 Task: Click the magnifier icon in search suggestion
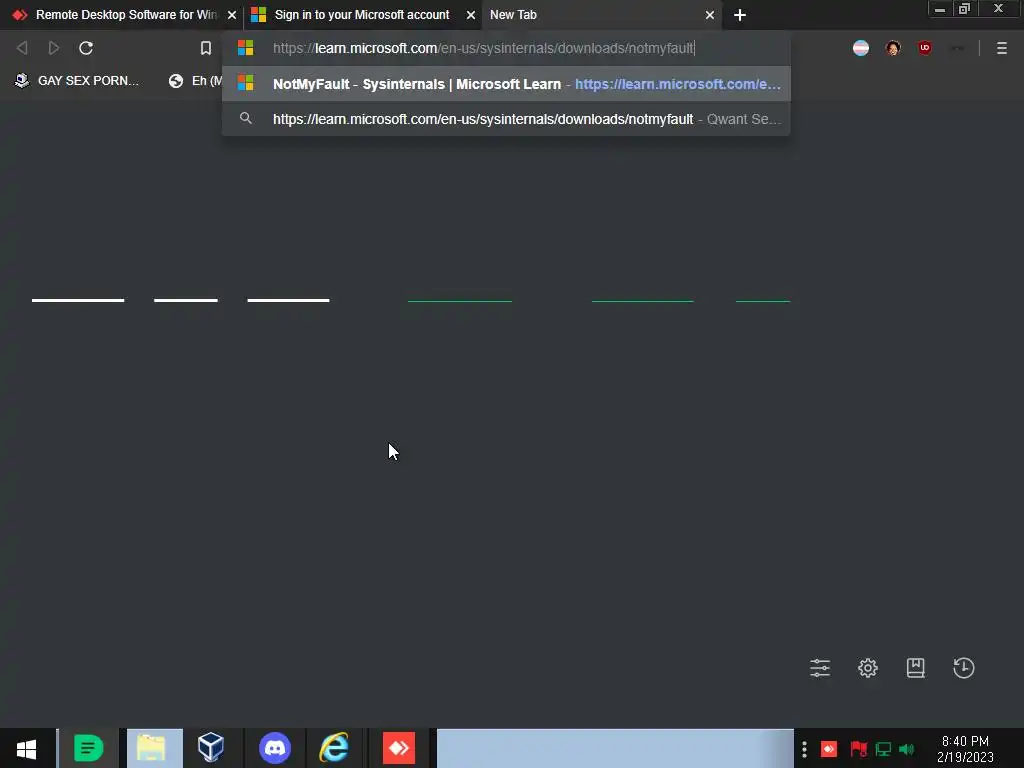point(246,118)
